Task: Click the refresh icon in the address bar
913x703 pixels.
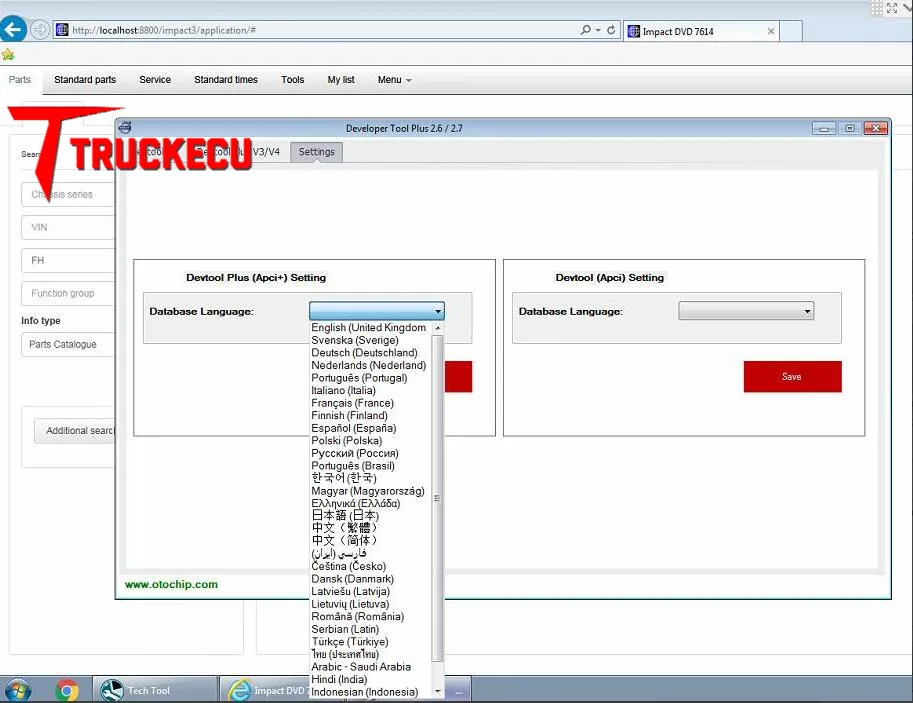Action: 611,30
